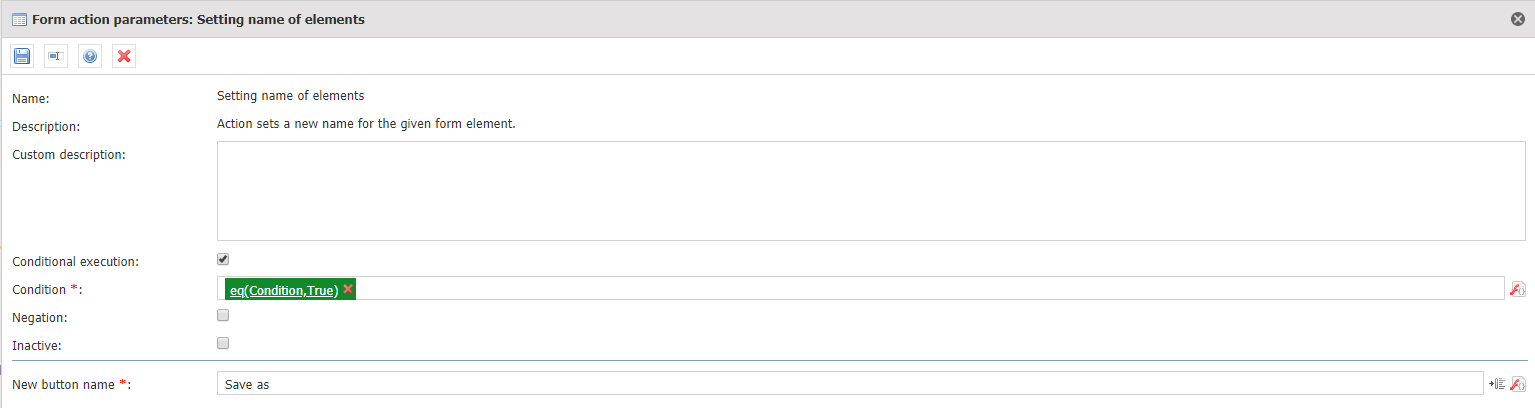
Task: Click the insert variable icon beside New button name
Action: (1497, 384)
